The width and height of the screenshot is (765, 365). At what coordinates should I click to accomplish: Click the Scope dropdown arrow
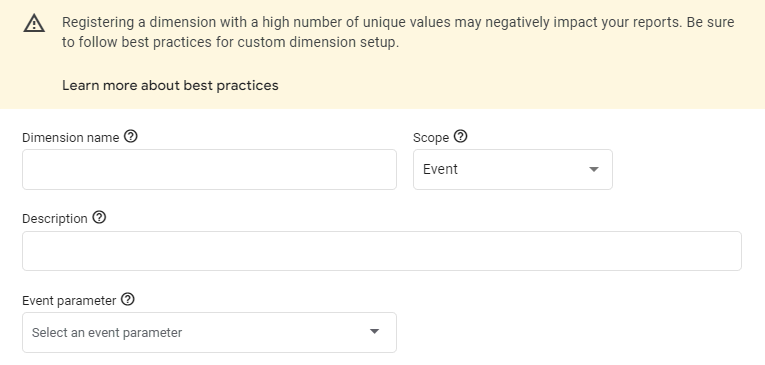coord(594,169)
